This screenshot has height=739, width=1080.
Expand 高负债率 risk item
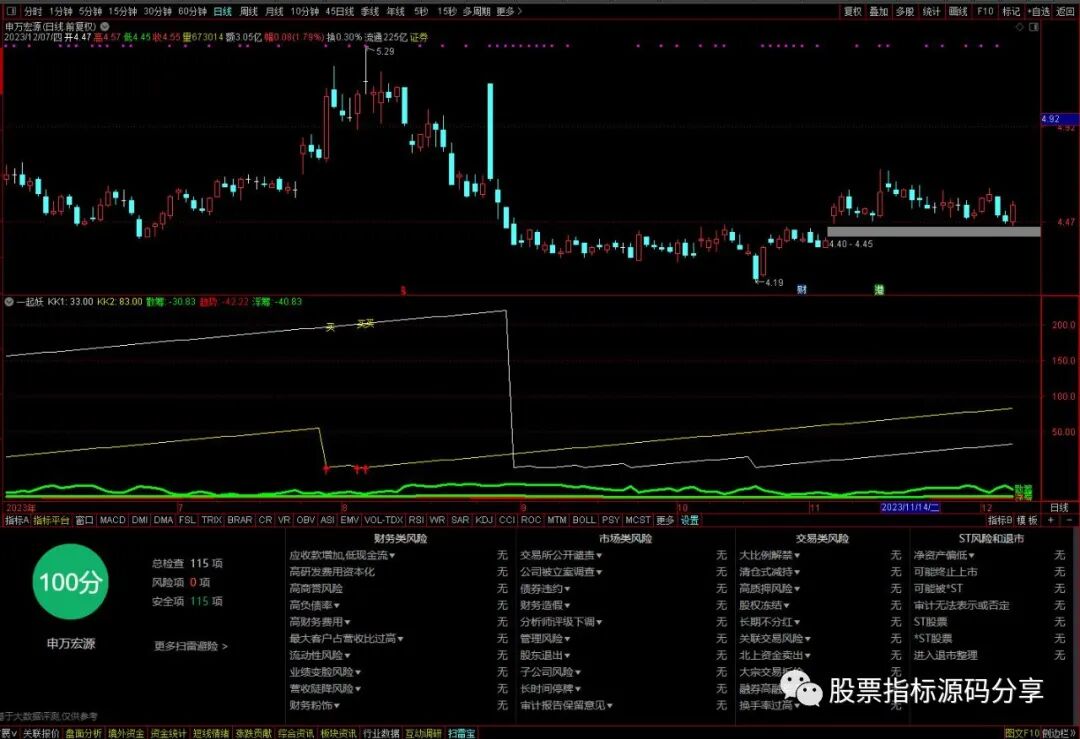[x=315, y=605]
